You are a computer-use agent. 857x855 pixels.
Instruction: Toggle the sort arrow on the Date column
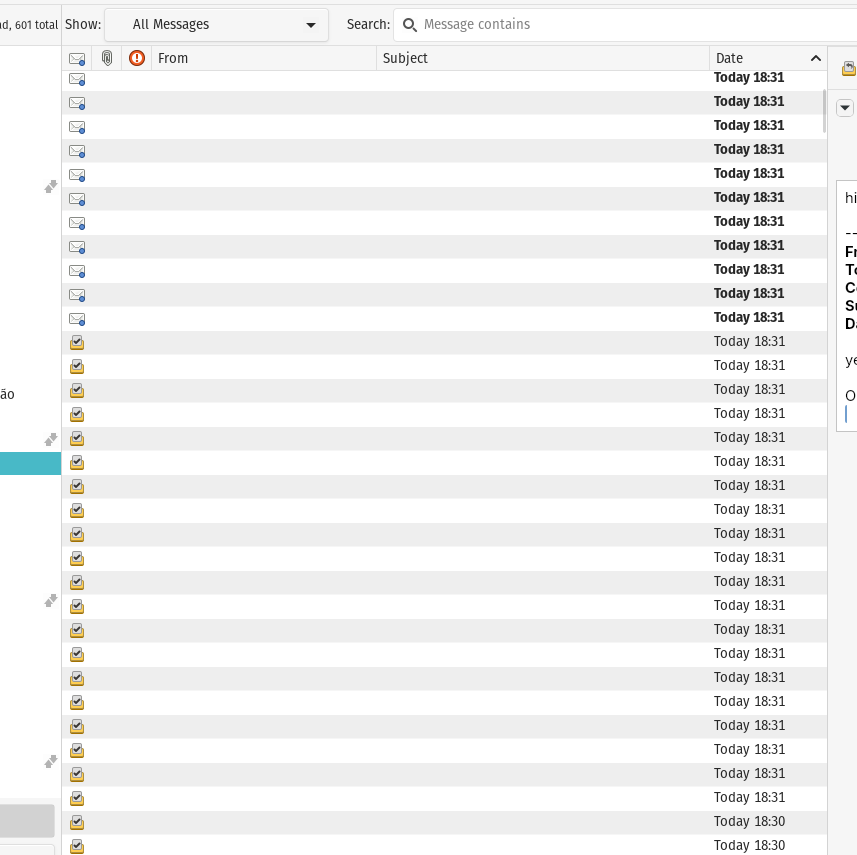click(x=815, y=58)
